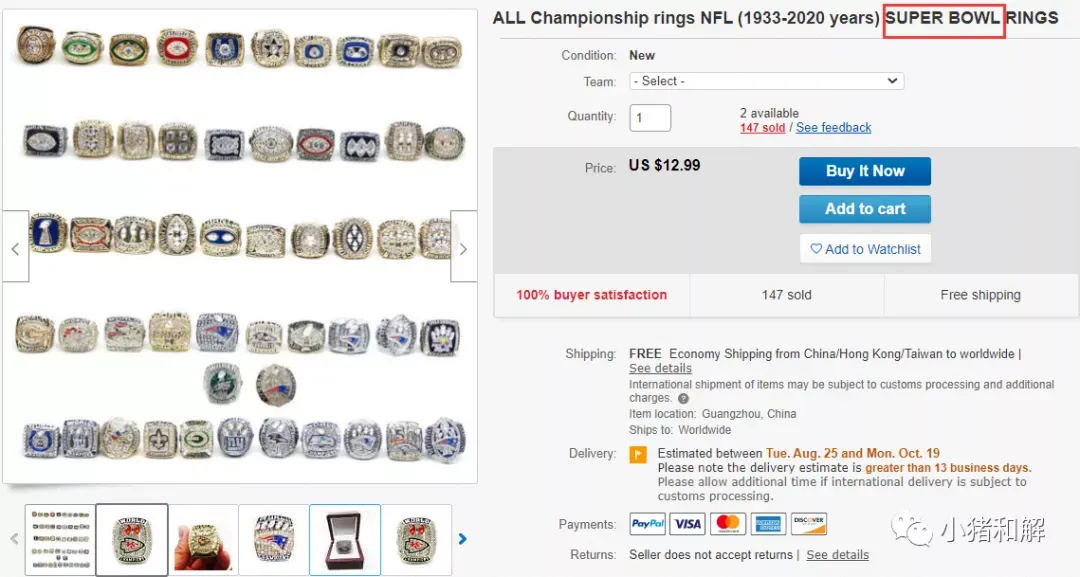The height and width of the screenshot is (577, 1080).
Task: Click the orange delivery flag icon
Action: [637, 455]
